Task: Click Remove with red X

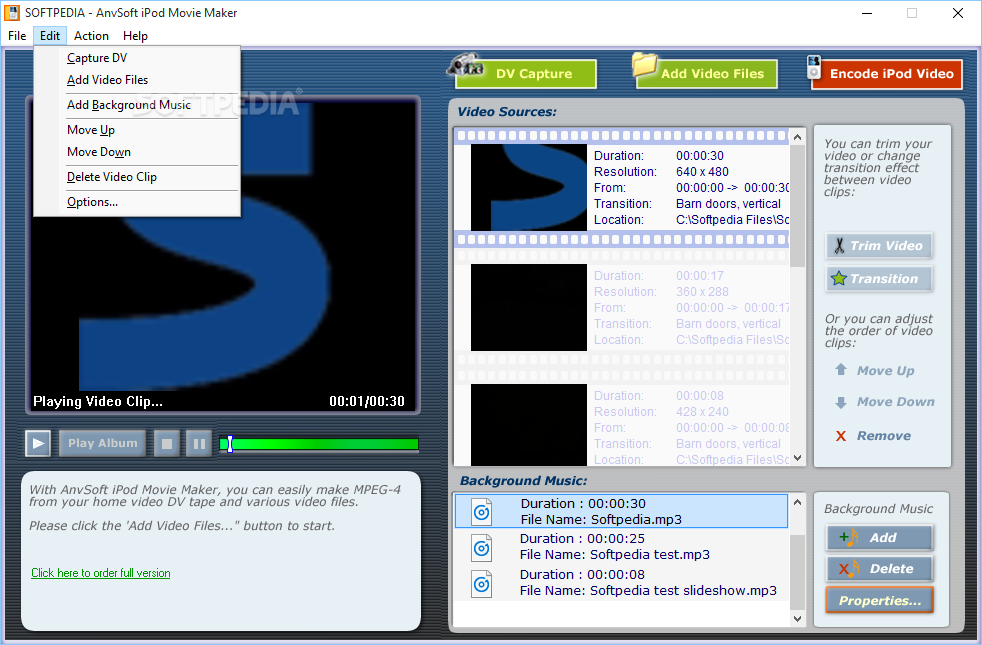Action: pos(873,436)
